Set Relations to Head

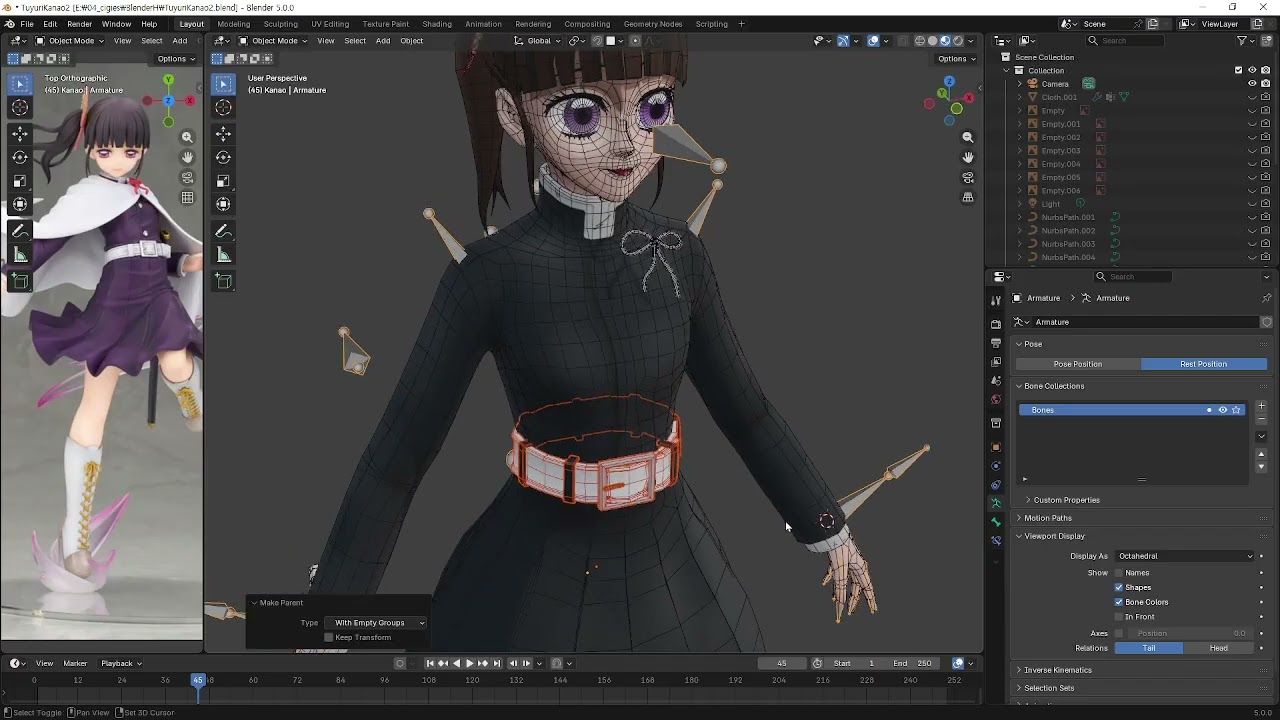click(x=1219, y=648)
